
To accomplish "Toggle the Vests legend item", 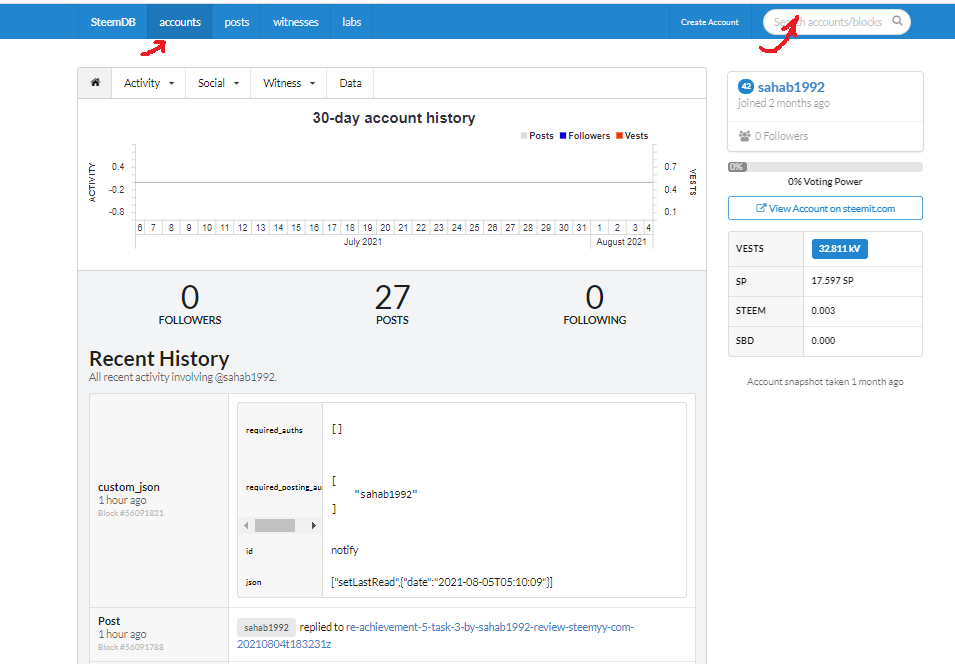I will coord(632,136).
